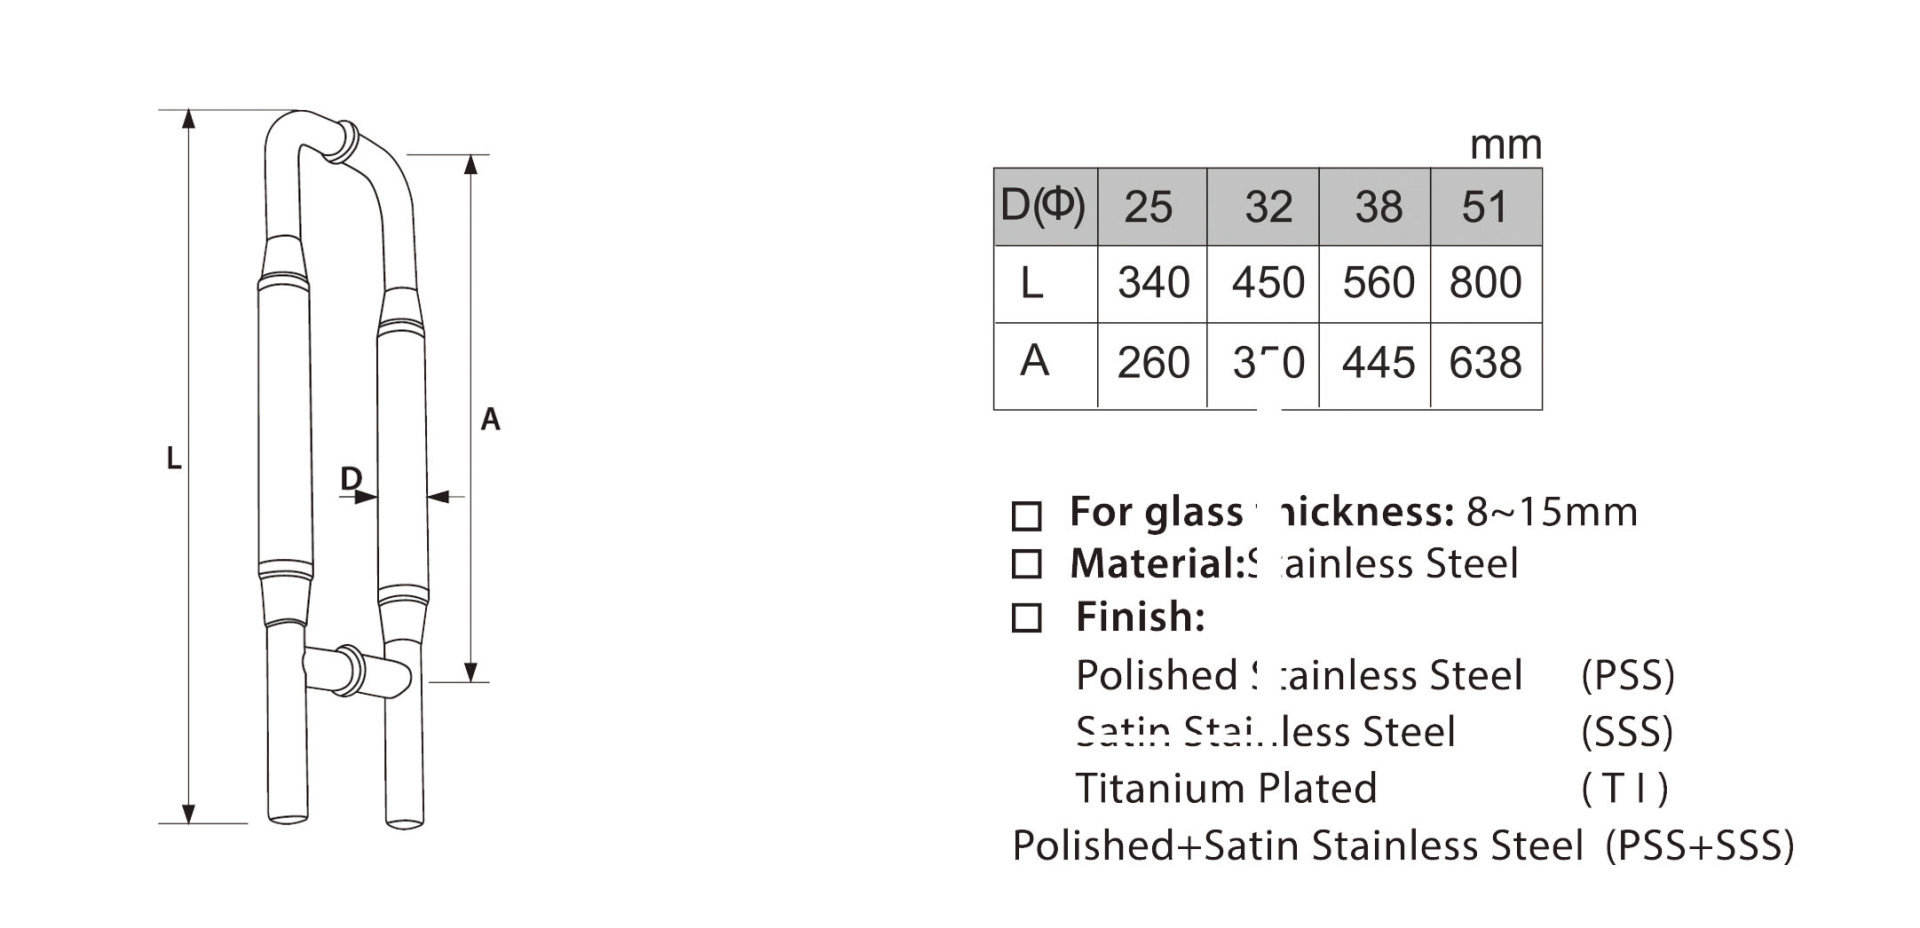Click the D(Φ) table header cell
This screenshot has height=928, width=1920.
pos(1045,207)
